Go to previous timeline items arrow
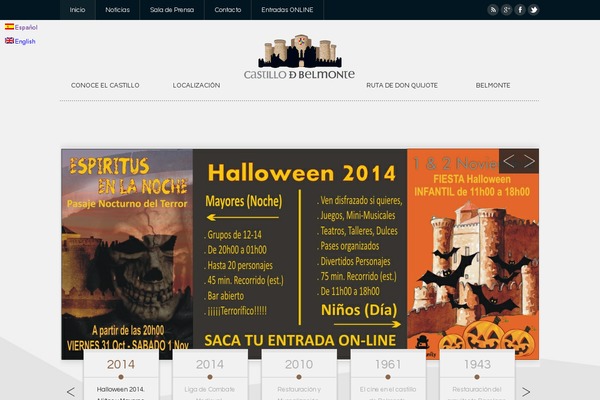 click(71, 392)
